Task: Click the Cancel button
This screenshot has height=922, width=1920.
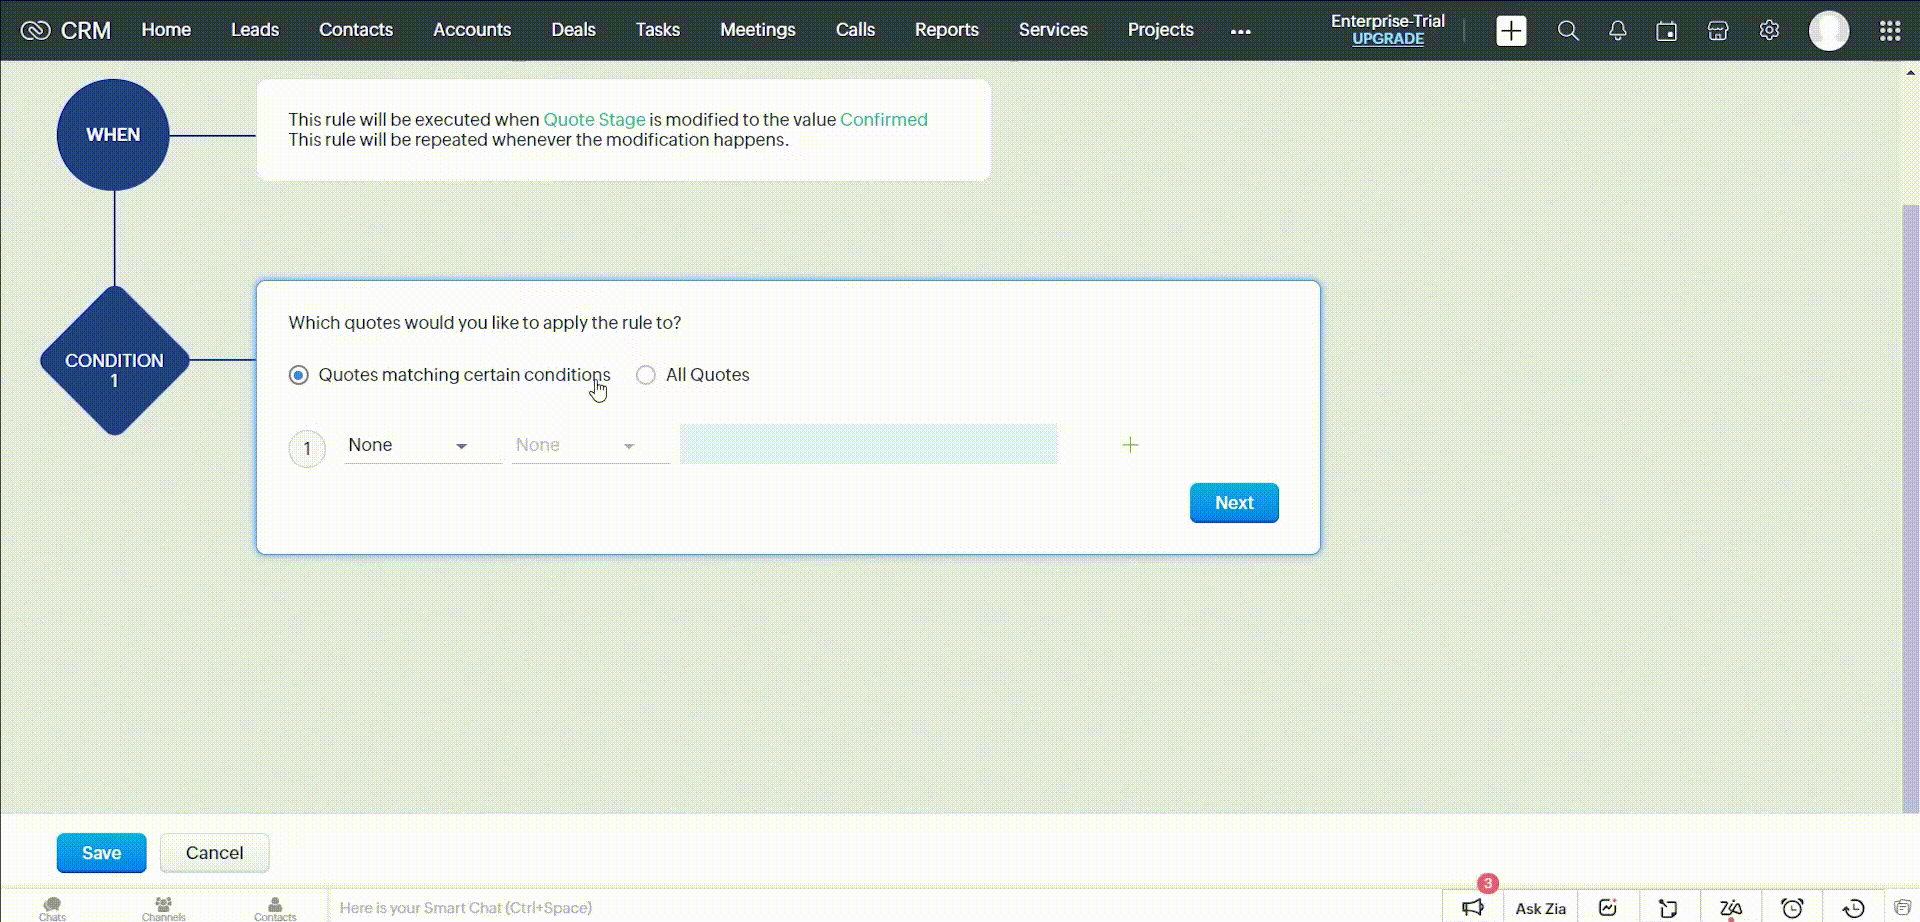Action: point(214,853)
